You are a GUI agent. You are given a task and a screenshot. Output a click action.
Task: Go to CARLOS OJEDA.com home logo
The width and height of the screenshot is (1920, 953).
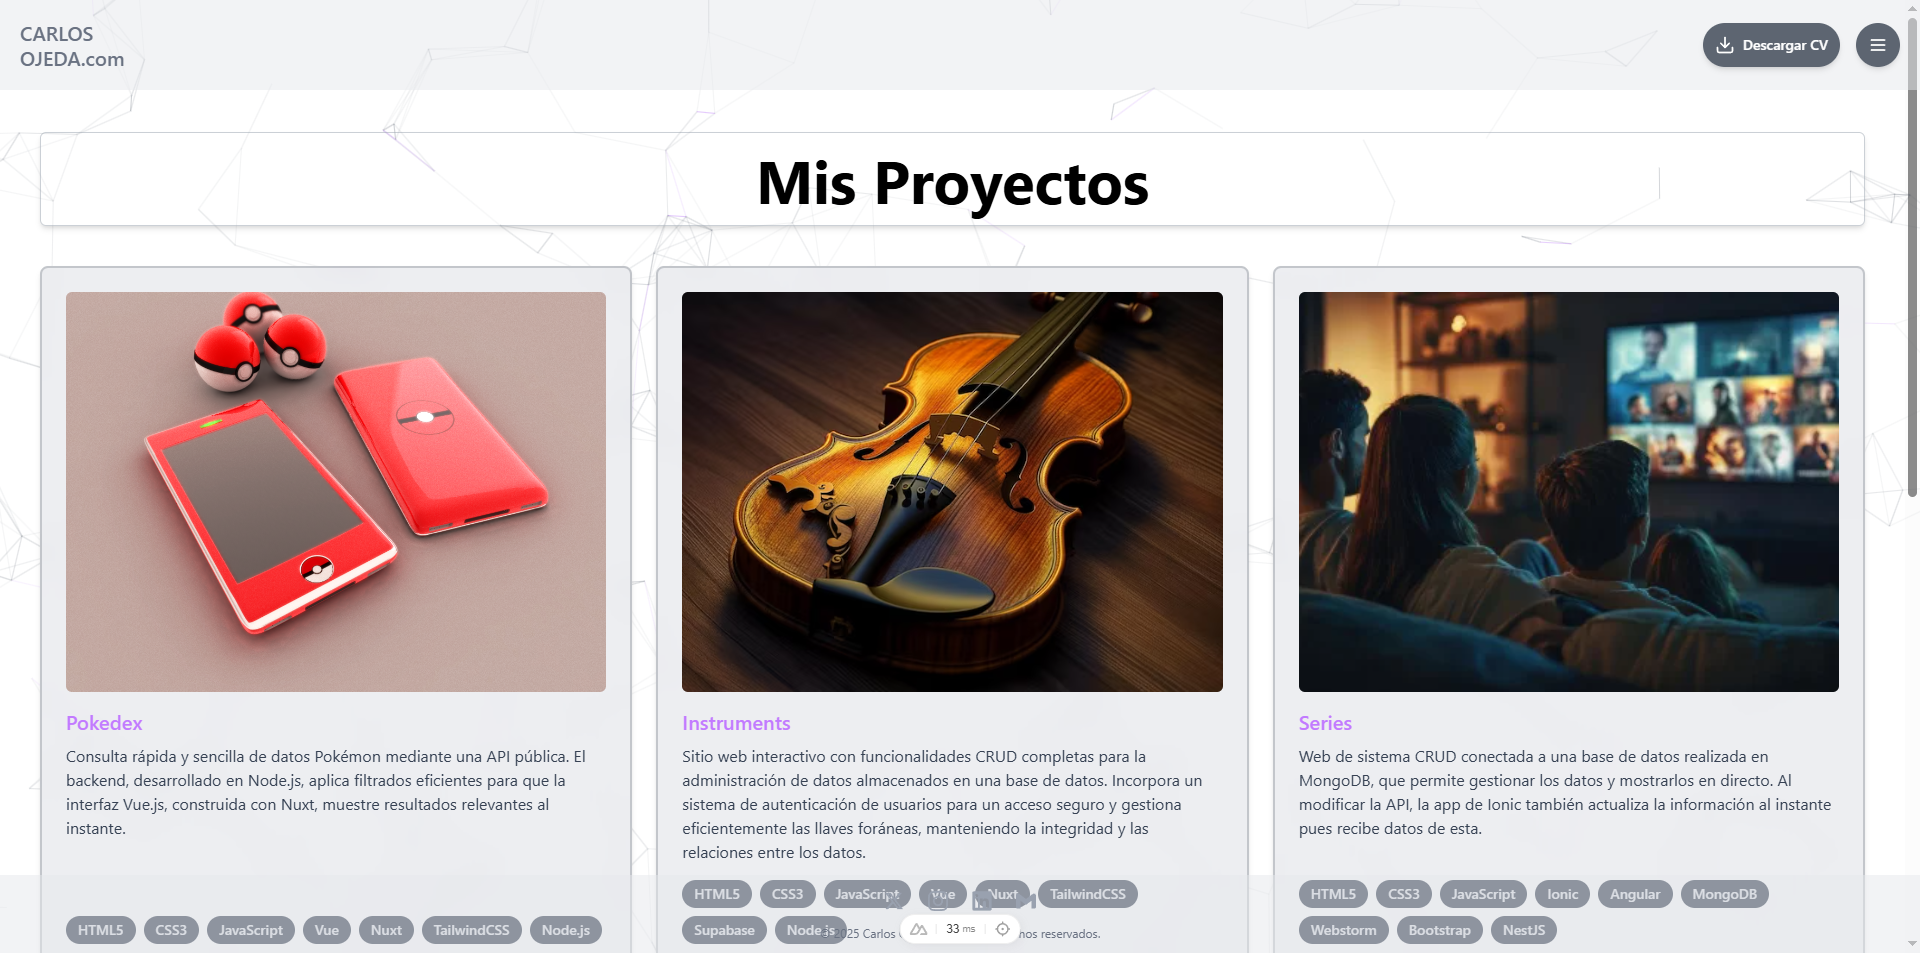tap(72, 46)
